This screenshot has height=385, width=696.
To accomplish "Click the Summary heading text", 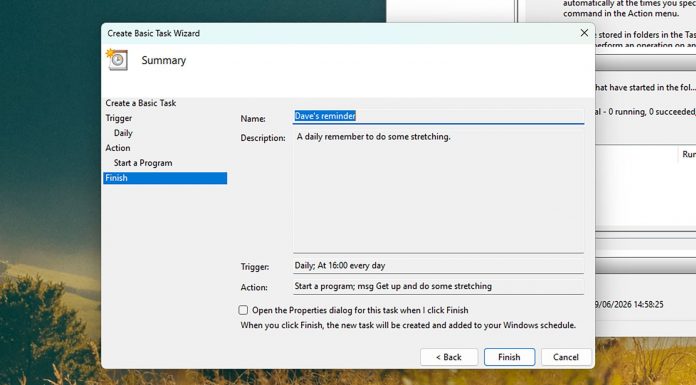I will (163, 60).
